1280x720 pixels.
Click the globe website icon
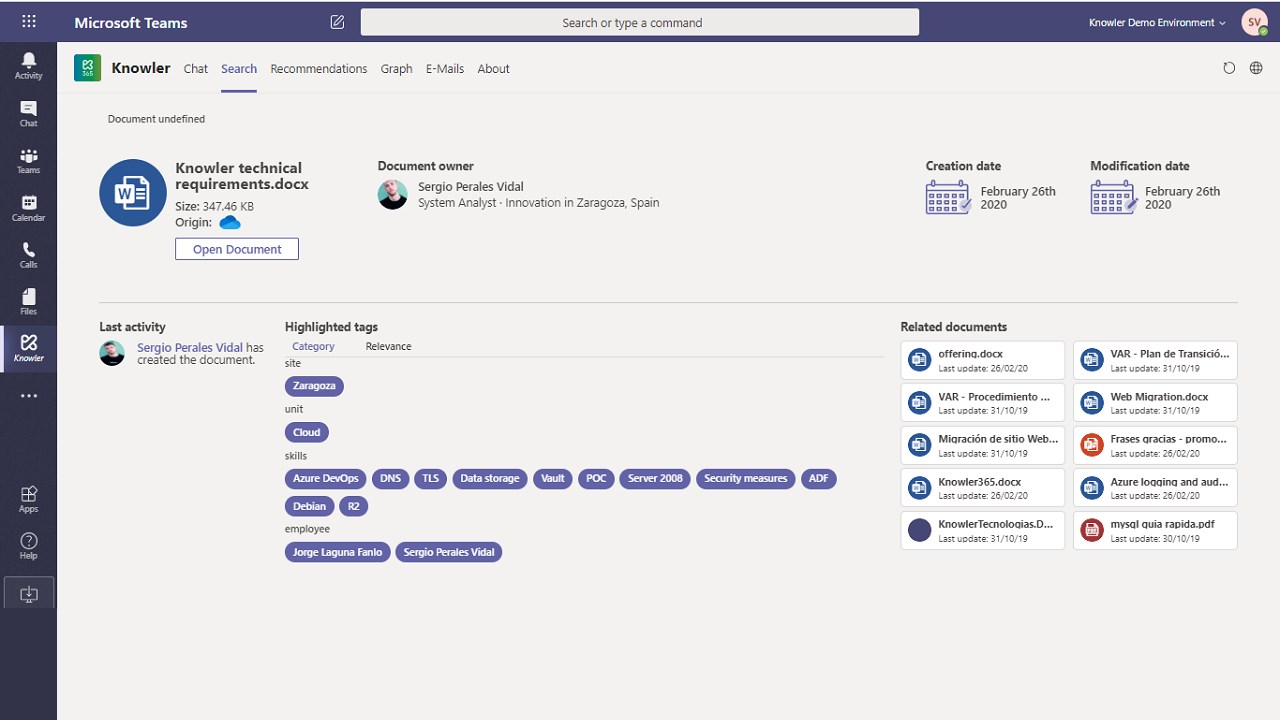click(1256, 68)
